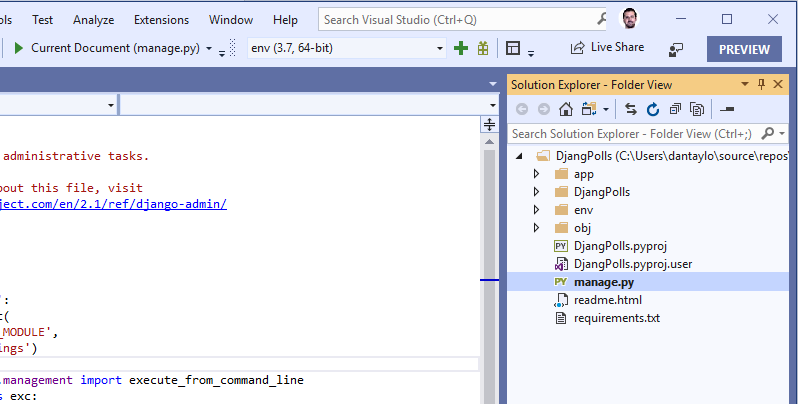Toggle Show All Files in Solution Explorer
Image resolution: width=798 pixels, height=404 pixels.
click(697, 109)
